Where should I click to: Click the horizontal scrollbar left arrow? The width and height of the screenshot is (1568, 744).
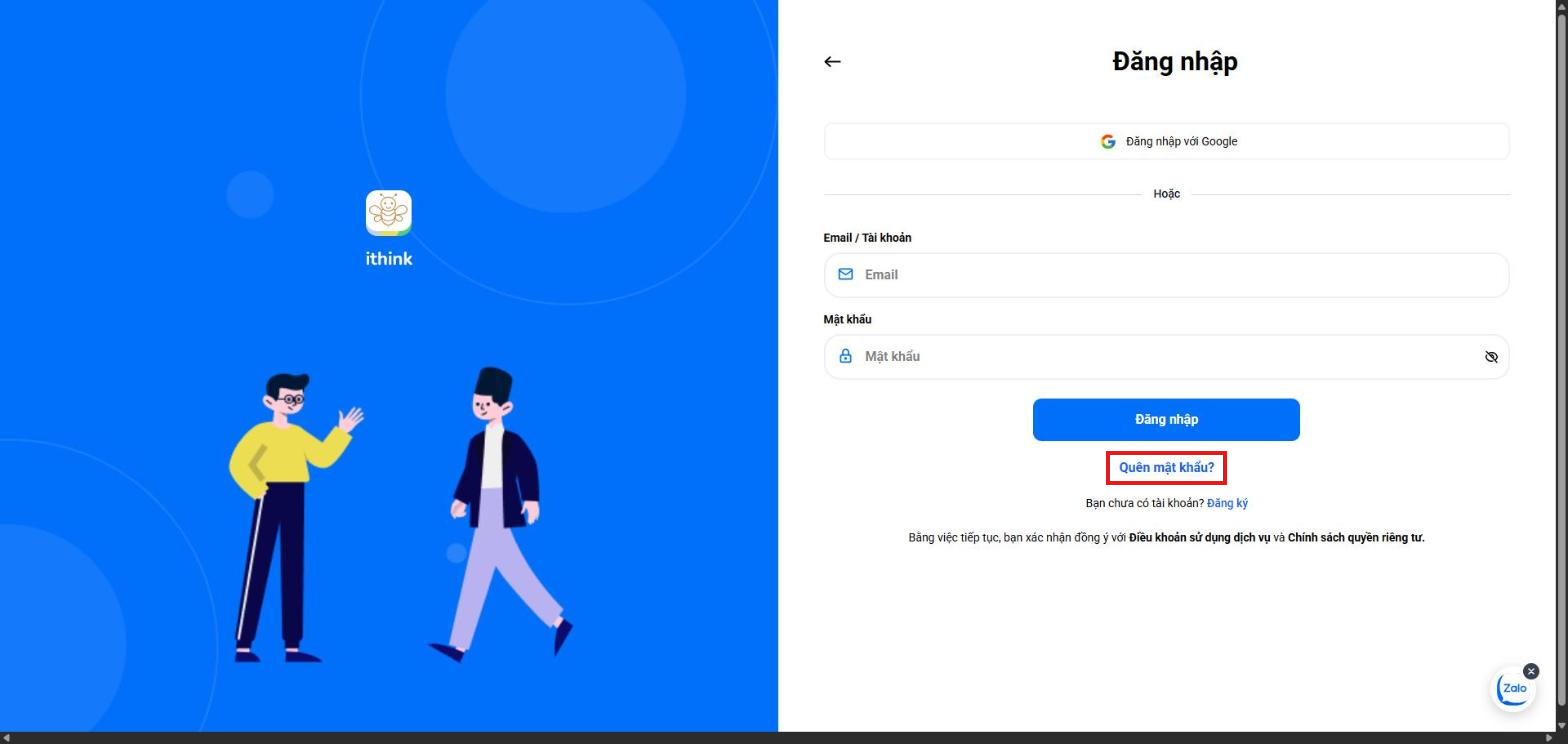click(6, 738)
